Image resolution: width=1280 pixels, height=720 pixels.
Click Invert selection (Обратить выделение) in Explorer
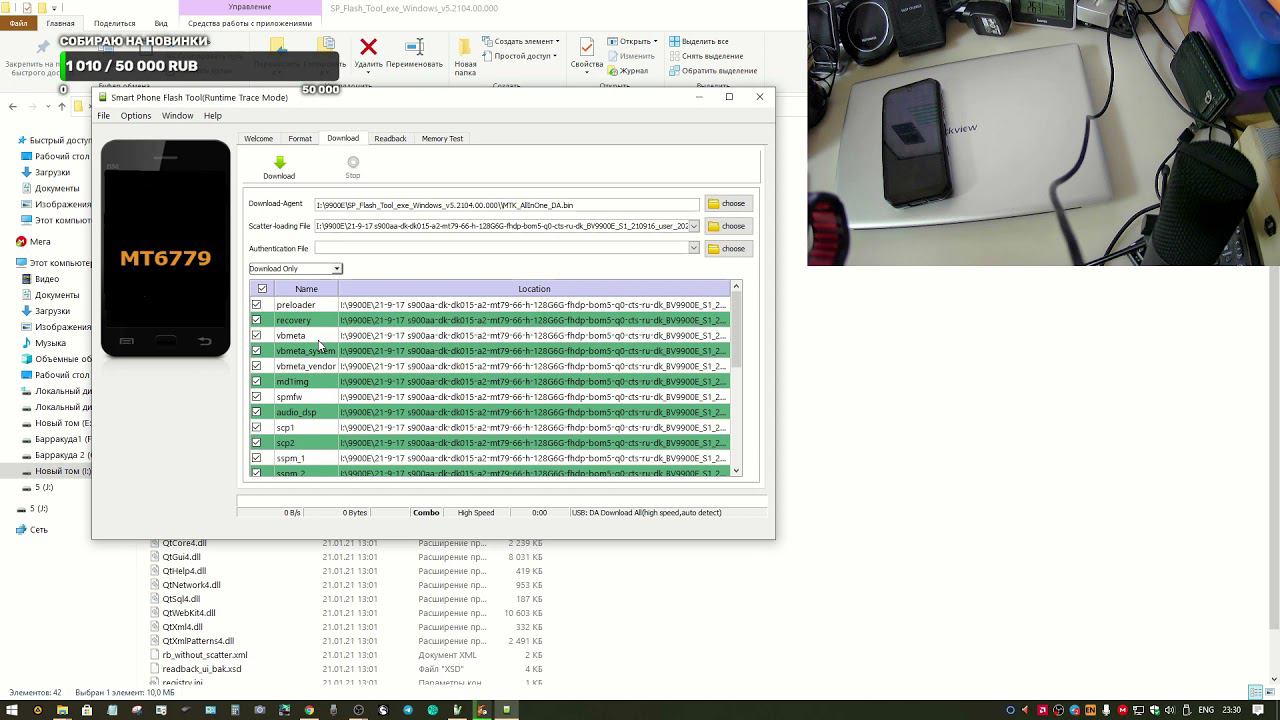712,71
